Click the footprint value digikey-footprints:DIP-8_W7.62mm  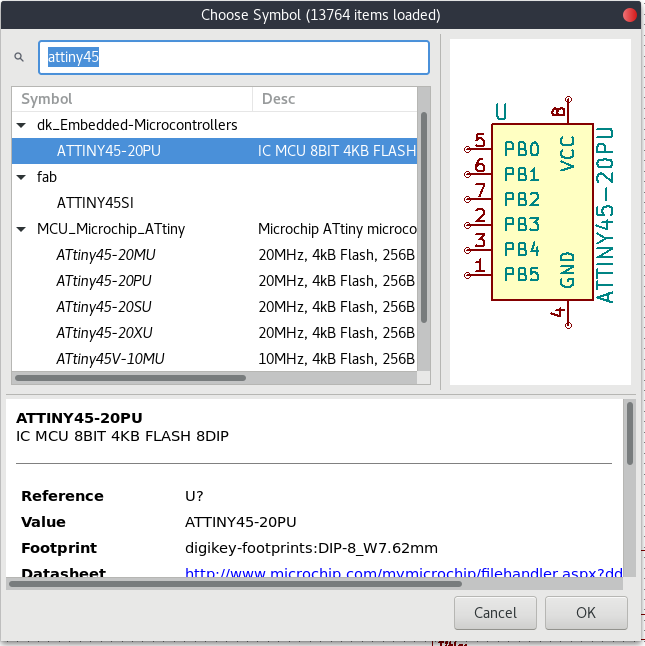(x=311, y=548)
